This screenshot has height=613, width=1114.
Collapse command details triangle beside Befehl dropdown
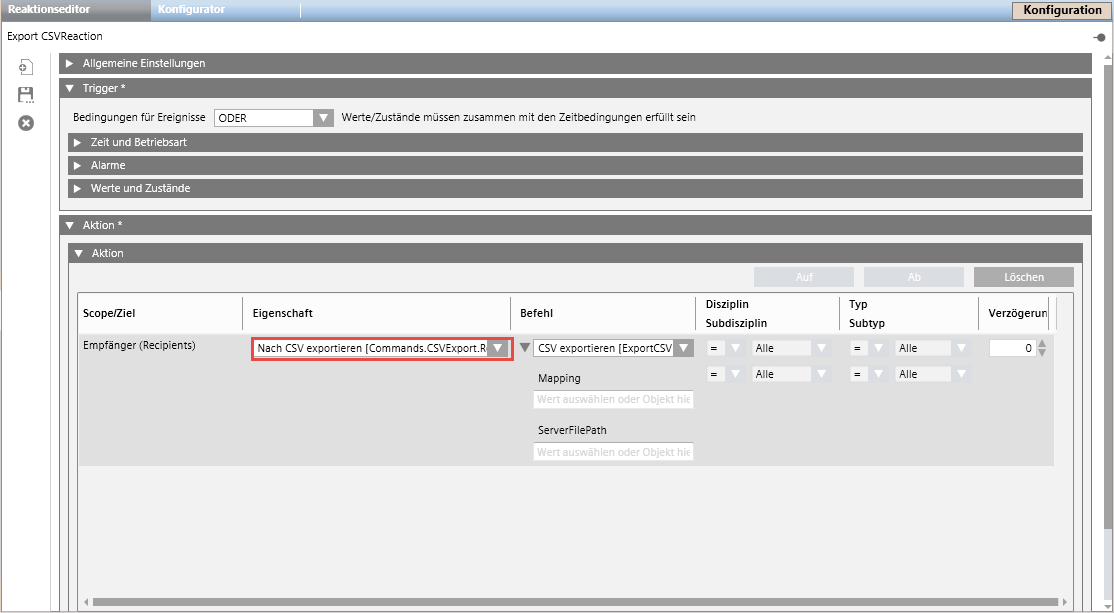(525, 348)
